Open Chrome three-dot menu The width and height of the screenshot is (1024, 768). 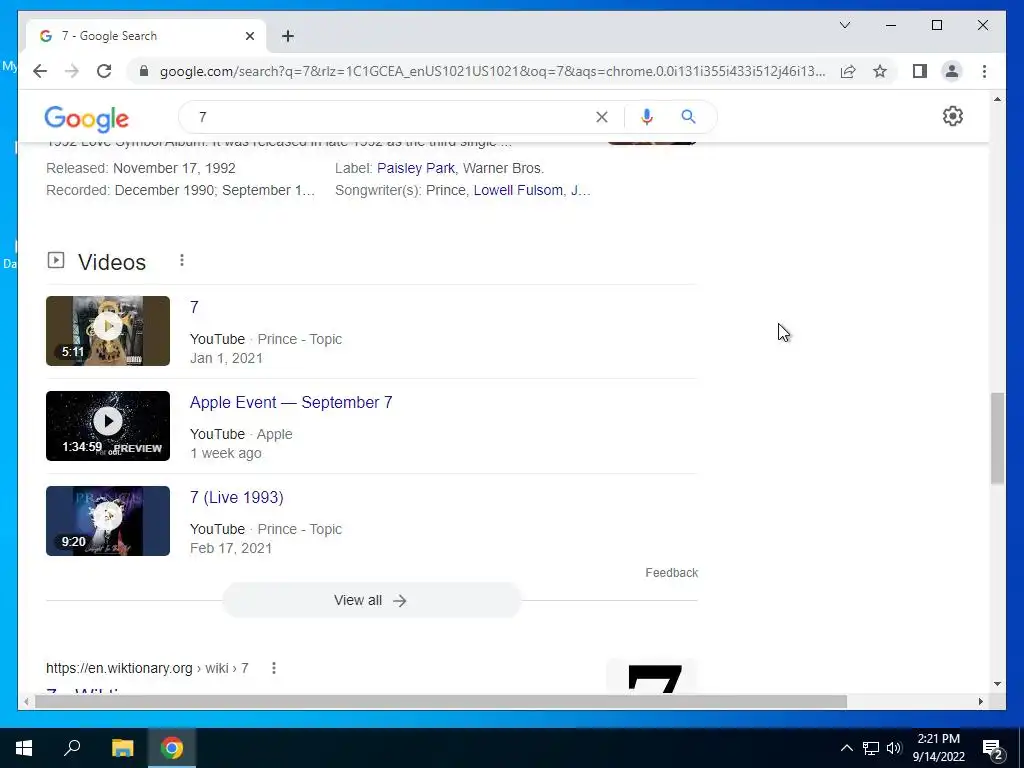pyautogui.click(x=984, y=71)
